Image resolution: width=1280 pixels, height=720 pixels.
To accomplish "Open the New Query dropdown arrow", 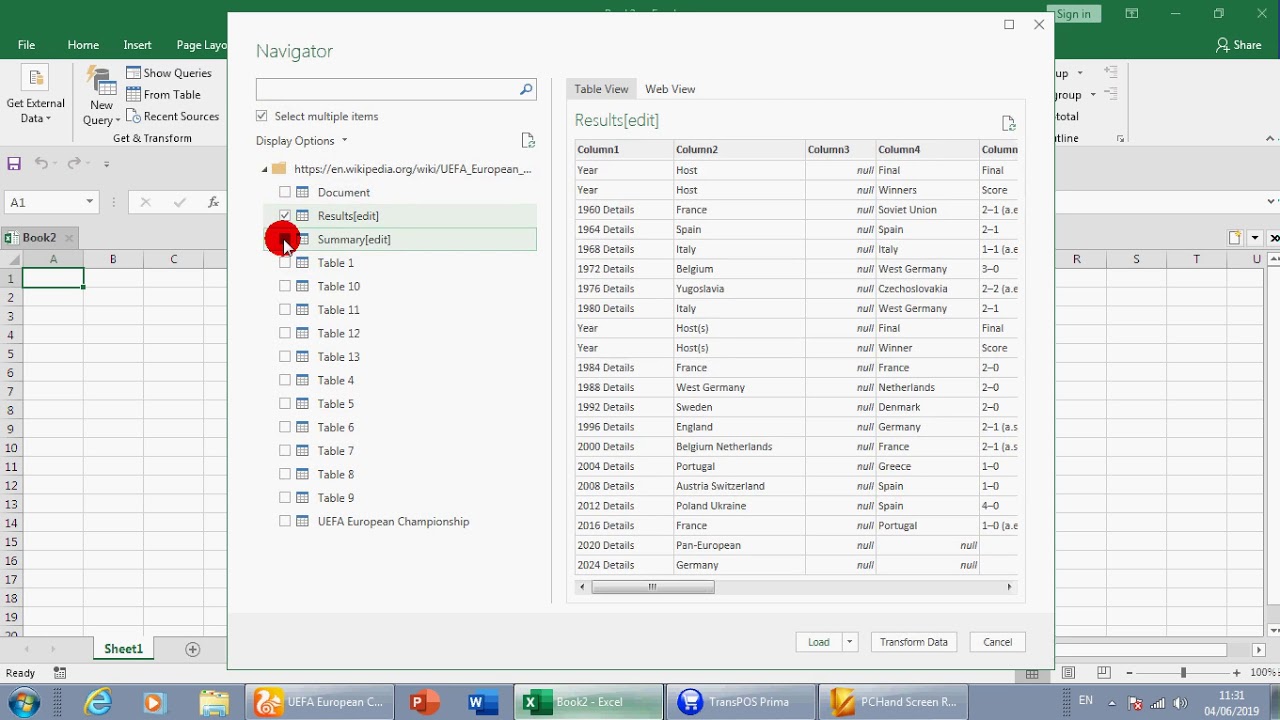I will coord(117,120).
